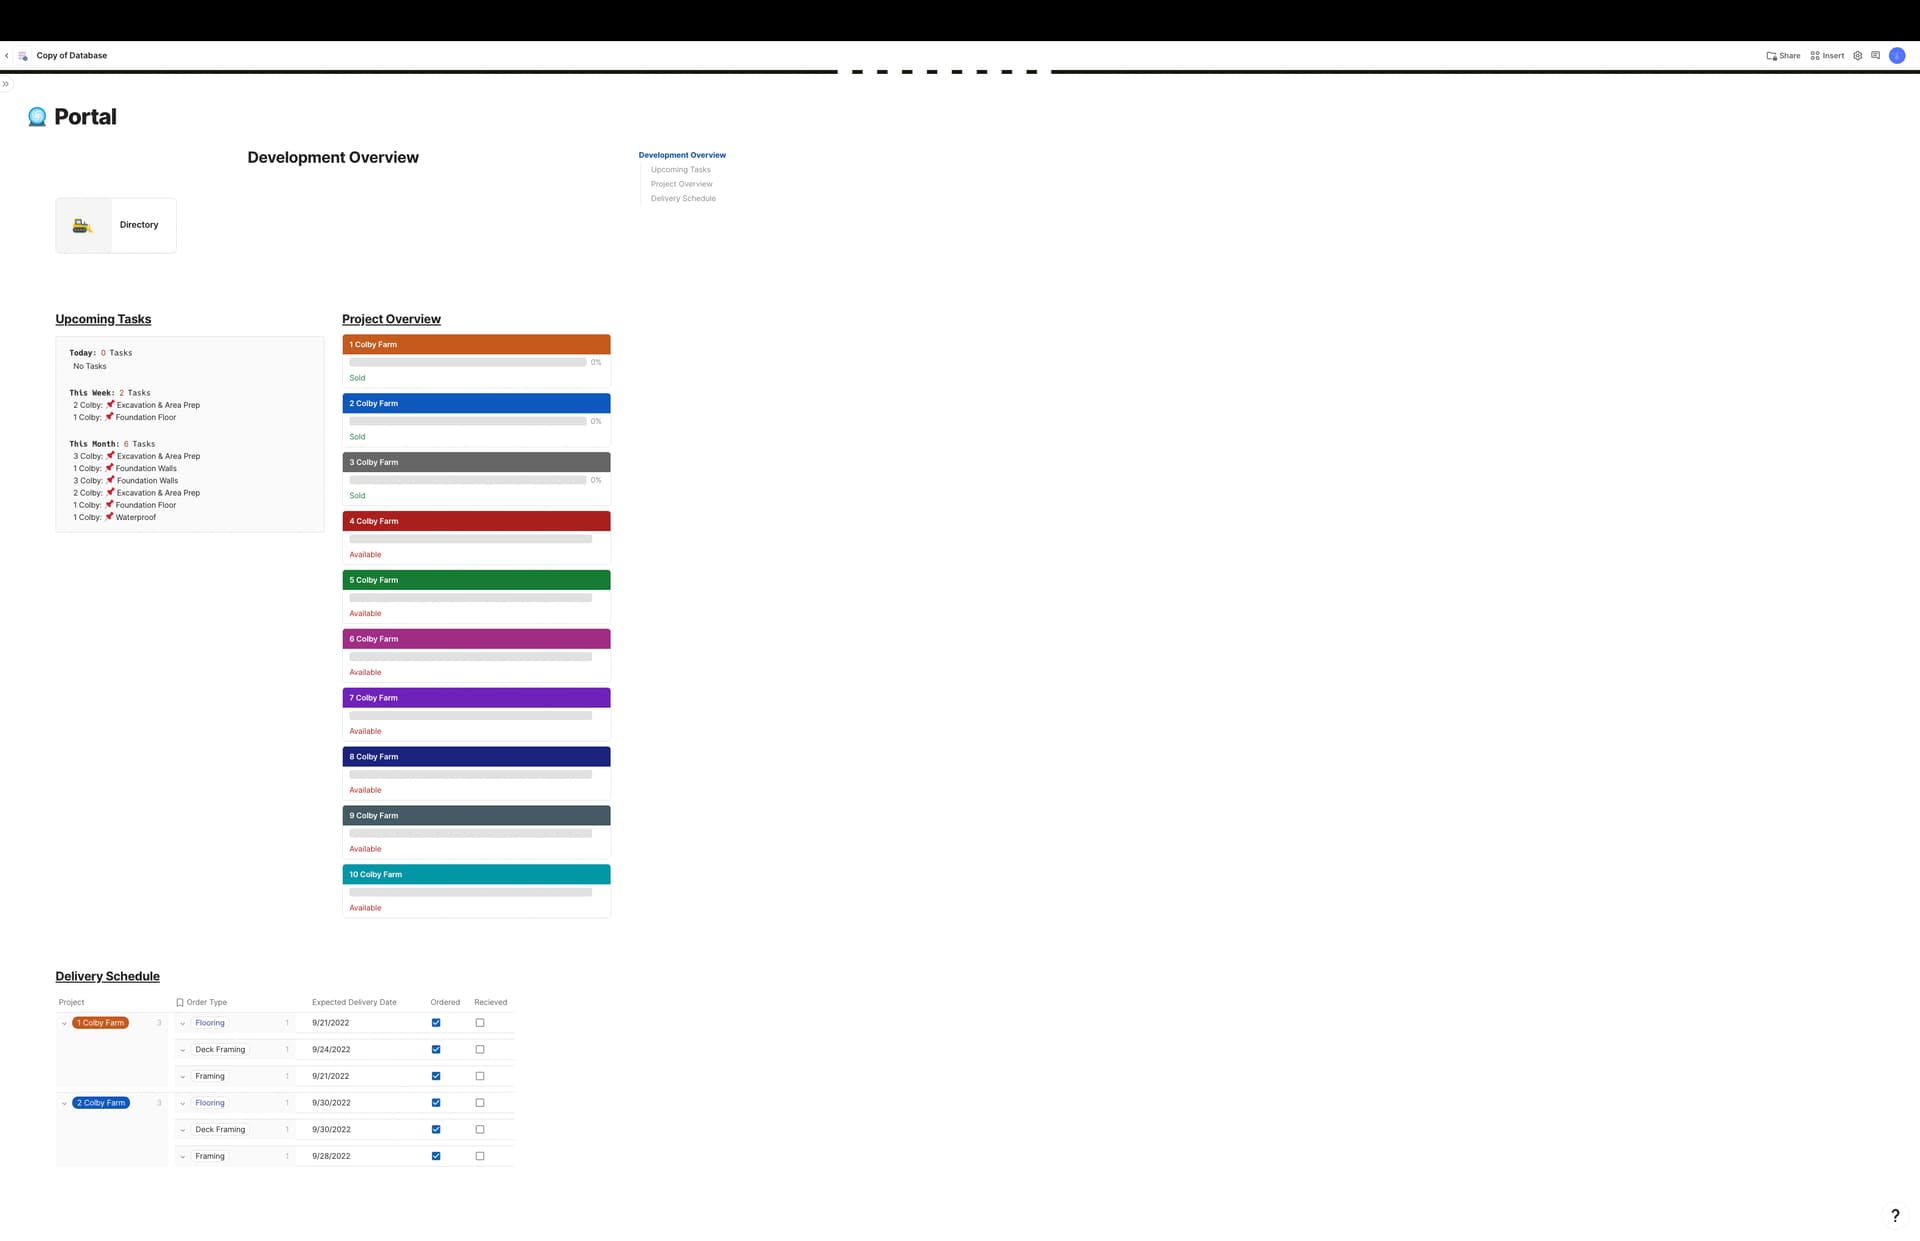Viewport: 1920px width, 1241px height.
Task: Click the Insert button
Action: click(x=1827, y=56)
